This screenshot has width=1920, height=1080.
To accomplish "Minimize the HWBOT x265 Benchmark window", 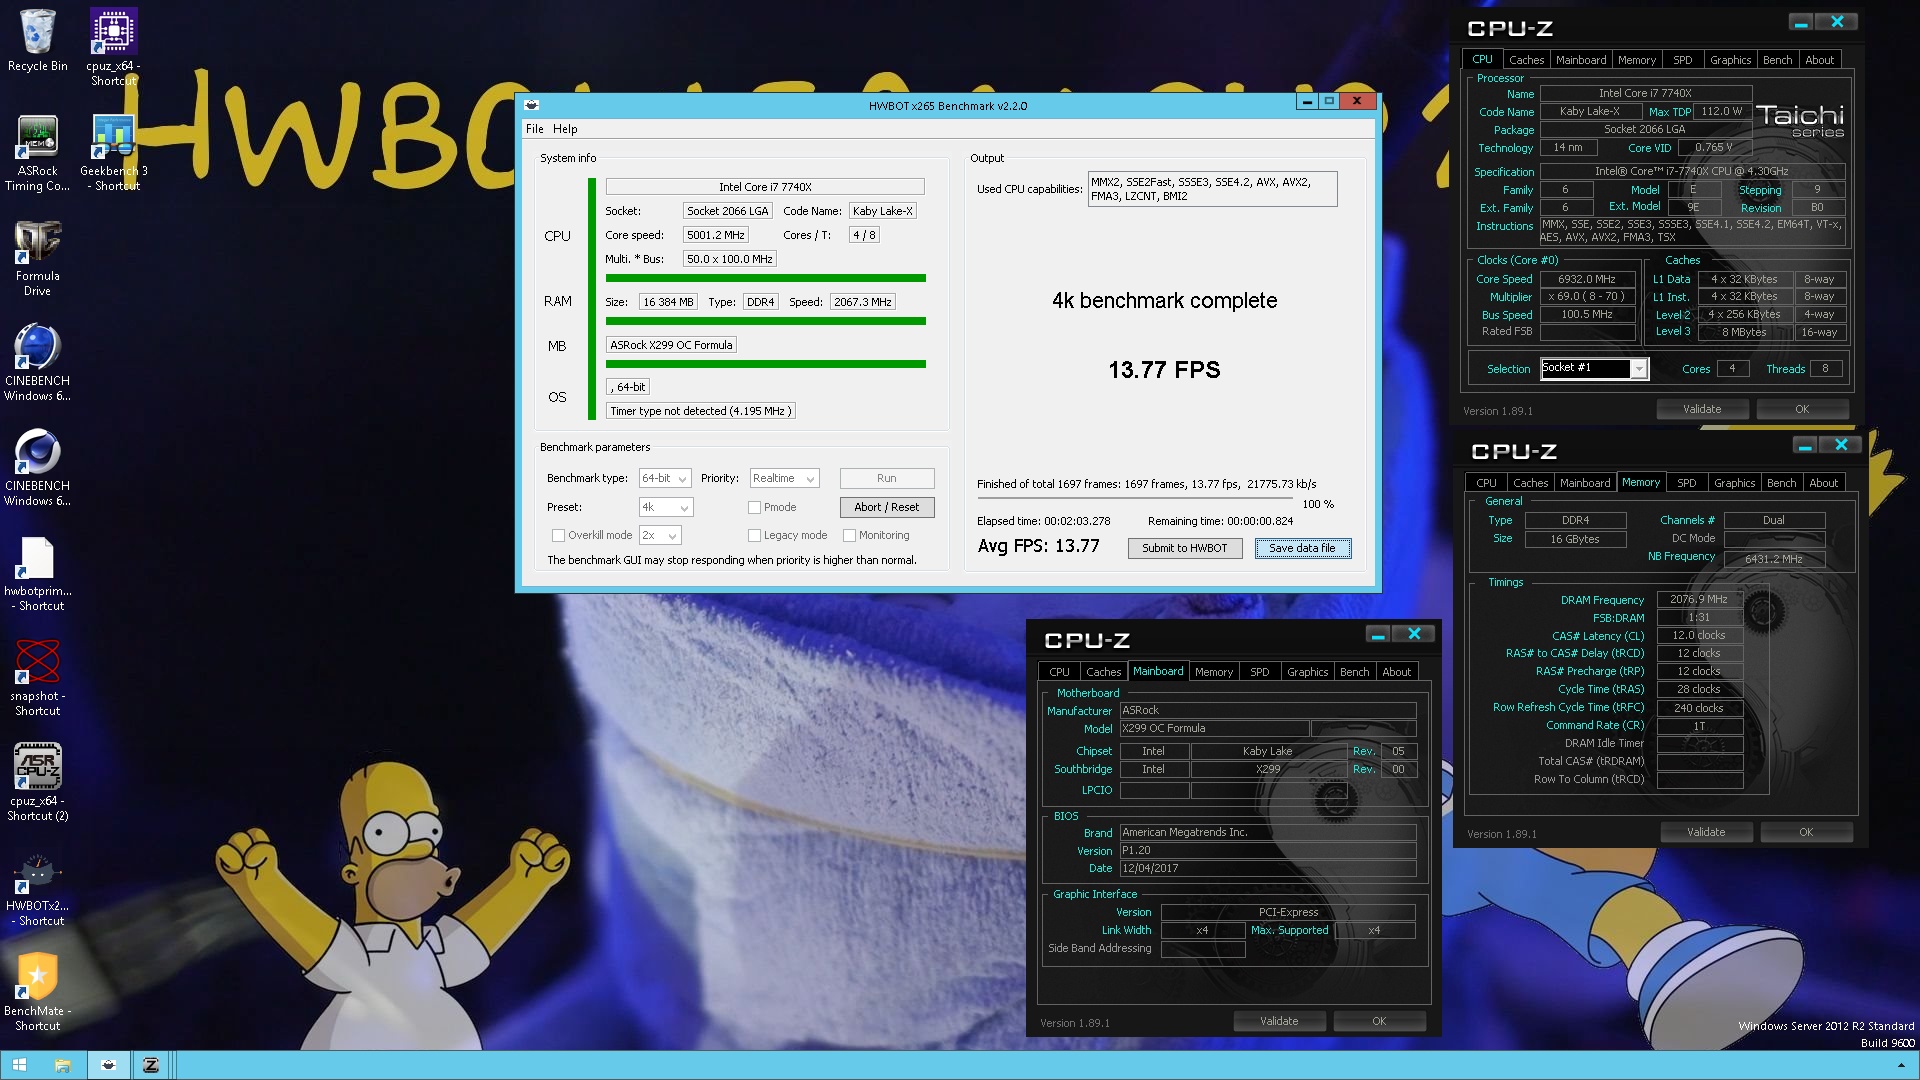I will pos(1307,101).
